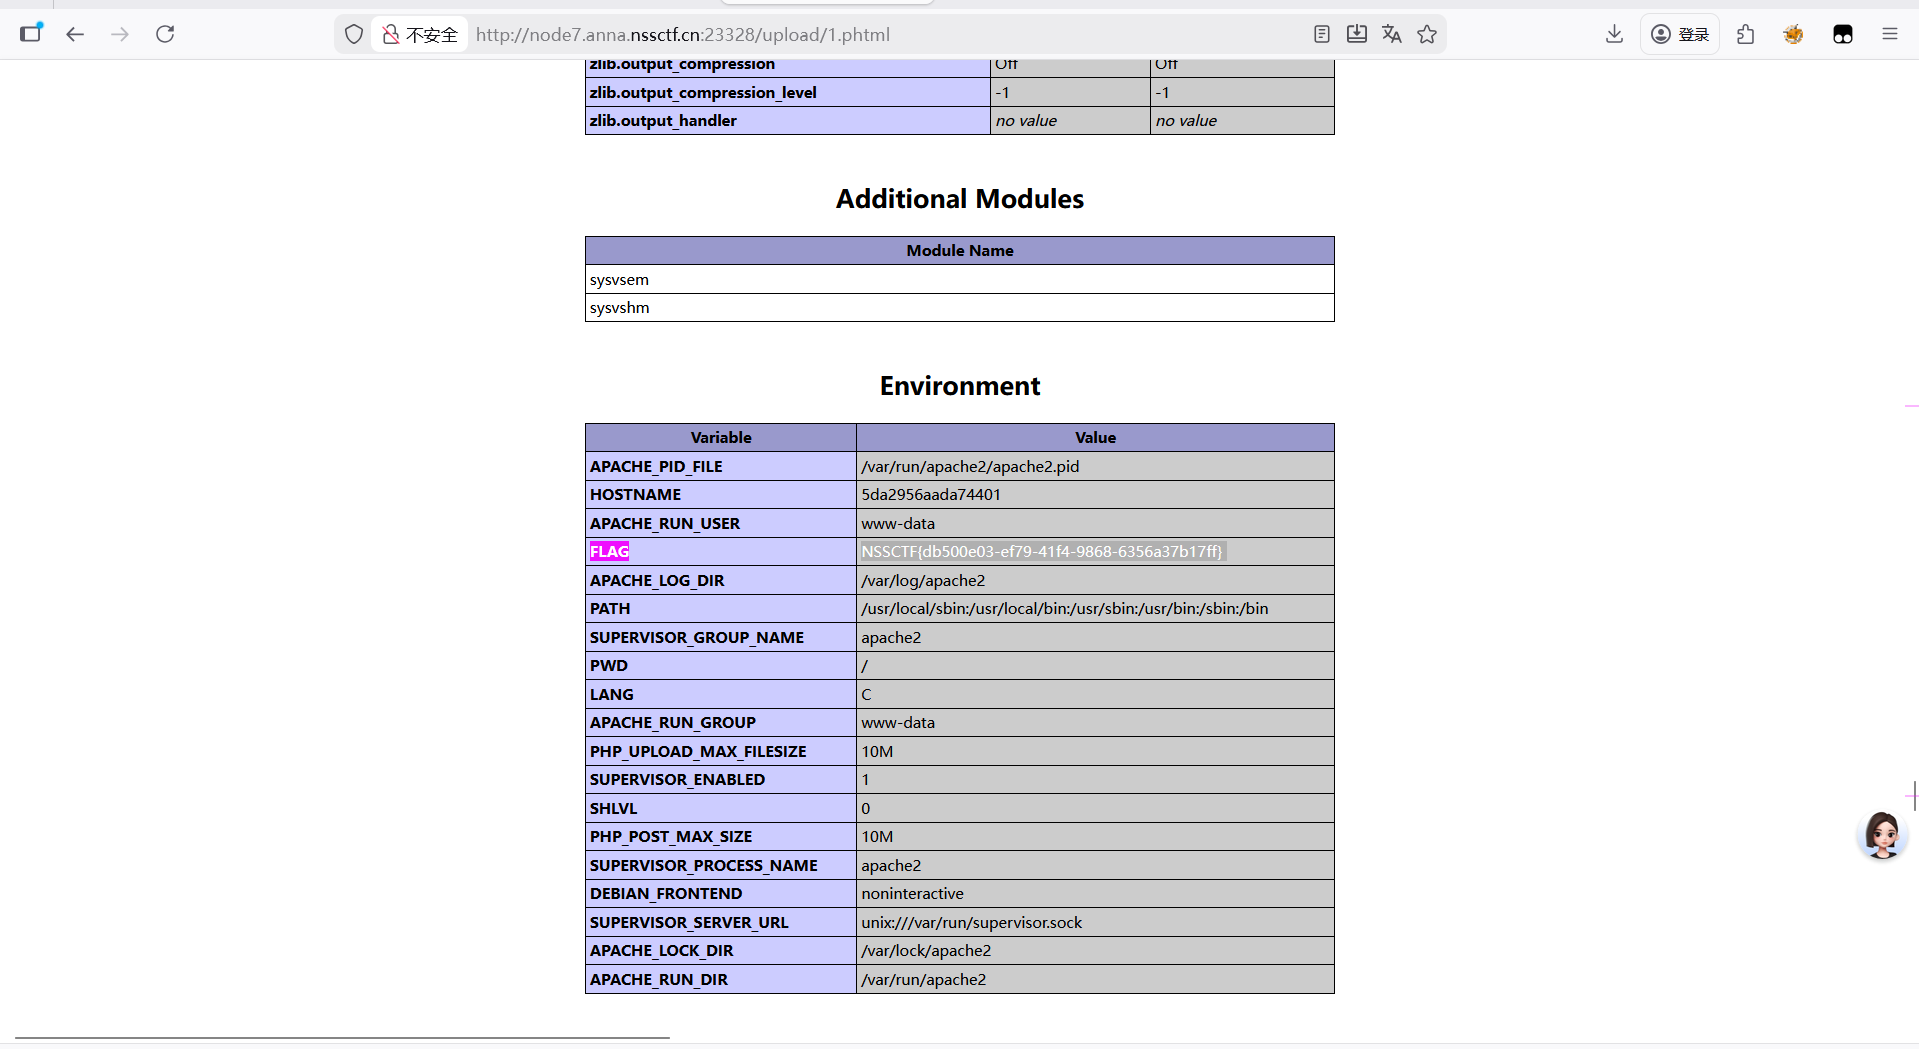Screen dimensions: 1919x1049
Task: Click the translate page icon
Action: pos(1391,34)
